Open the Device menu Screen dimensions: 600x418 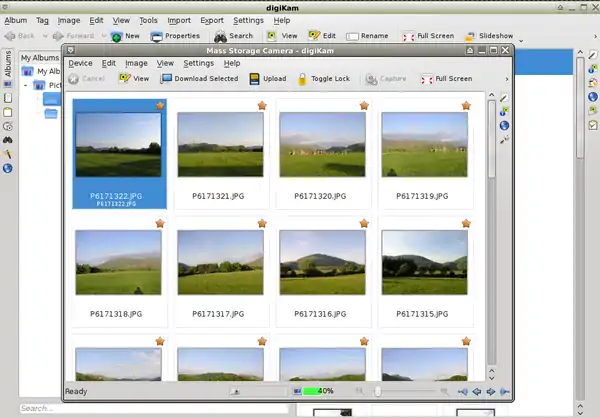(x=80, y=63)
